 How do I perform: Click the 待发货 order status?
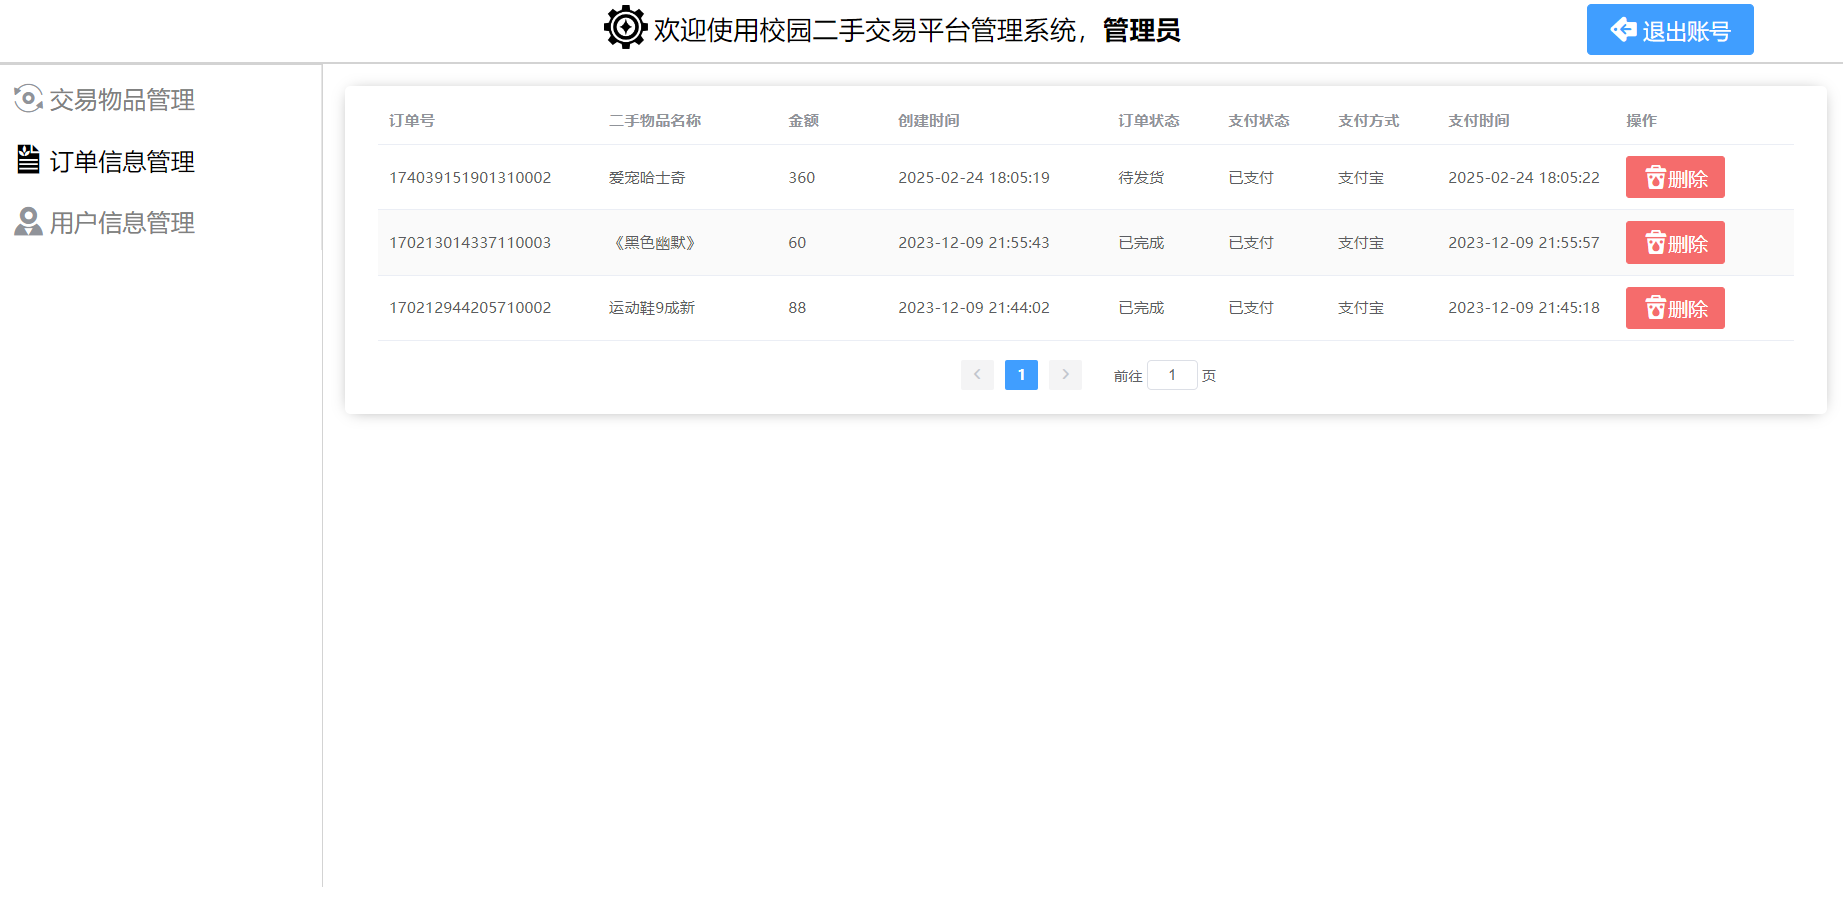[1141, 177]
